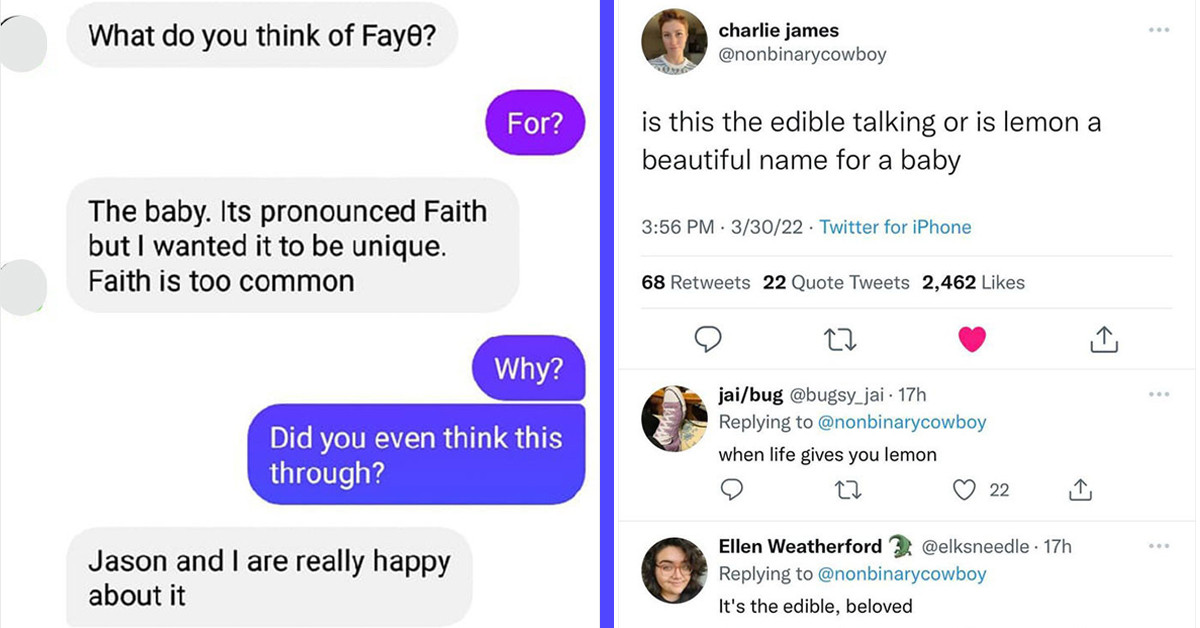Select the purple 'Did you even think this through?' message
This screenshot has width=1200, height=628.
pyautogui.click(x=416, y=455)
